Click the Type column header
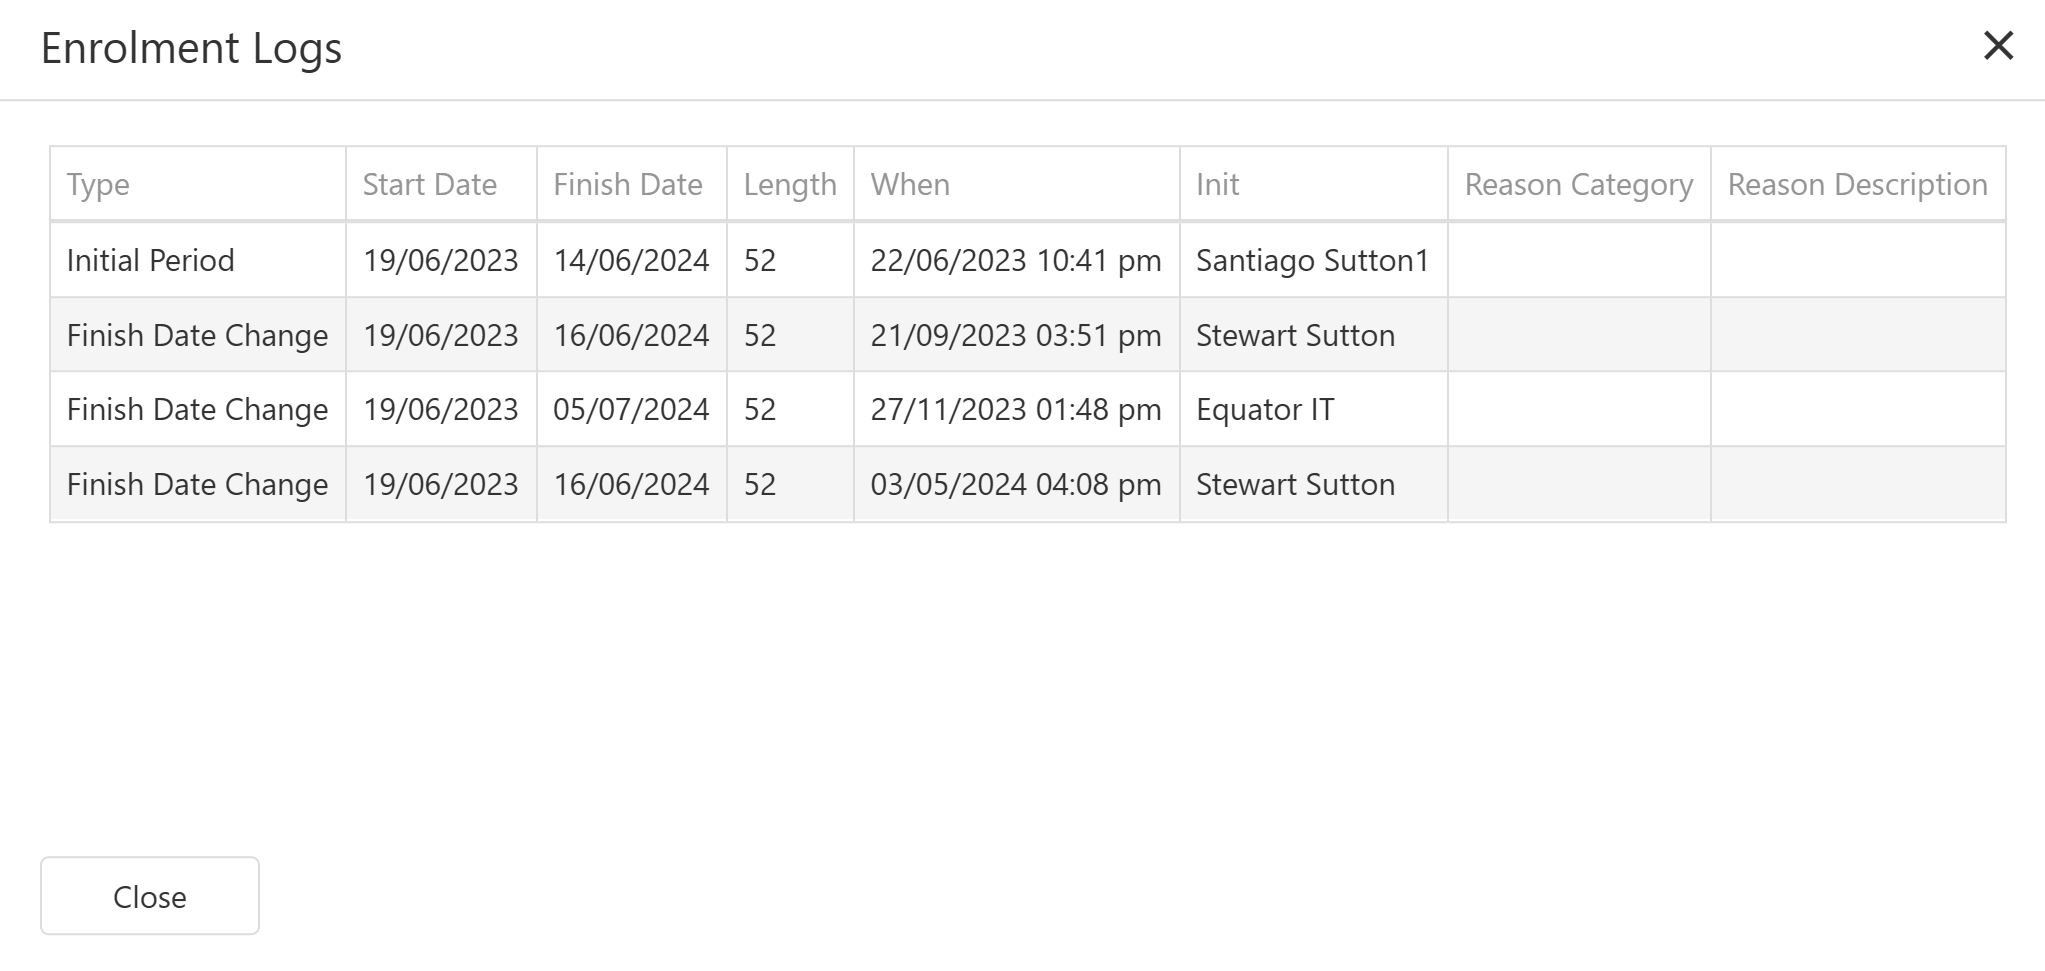This screenshot has width=2045, height=971. click(x=98, y=185)
